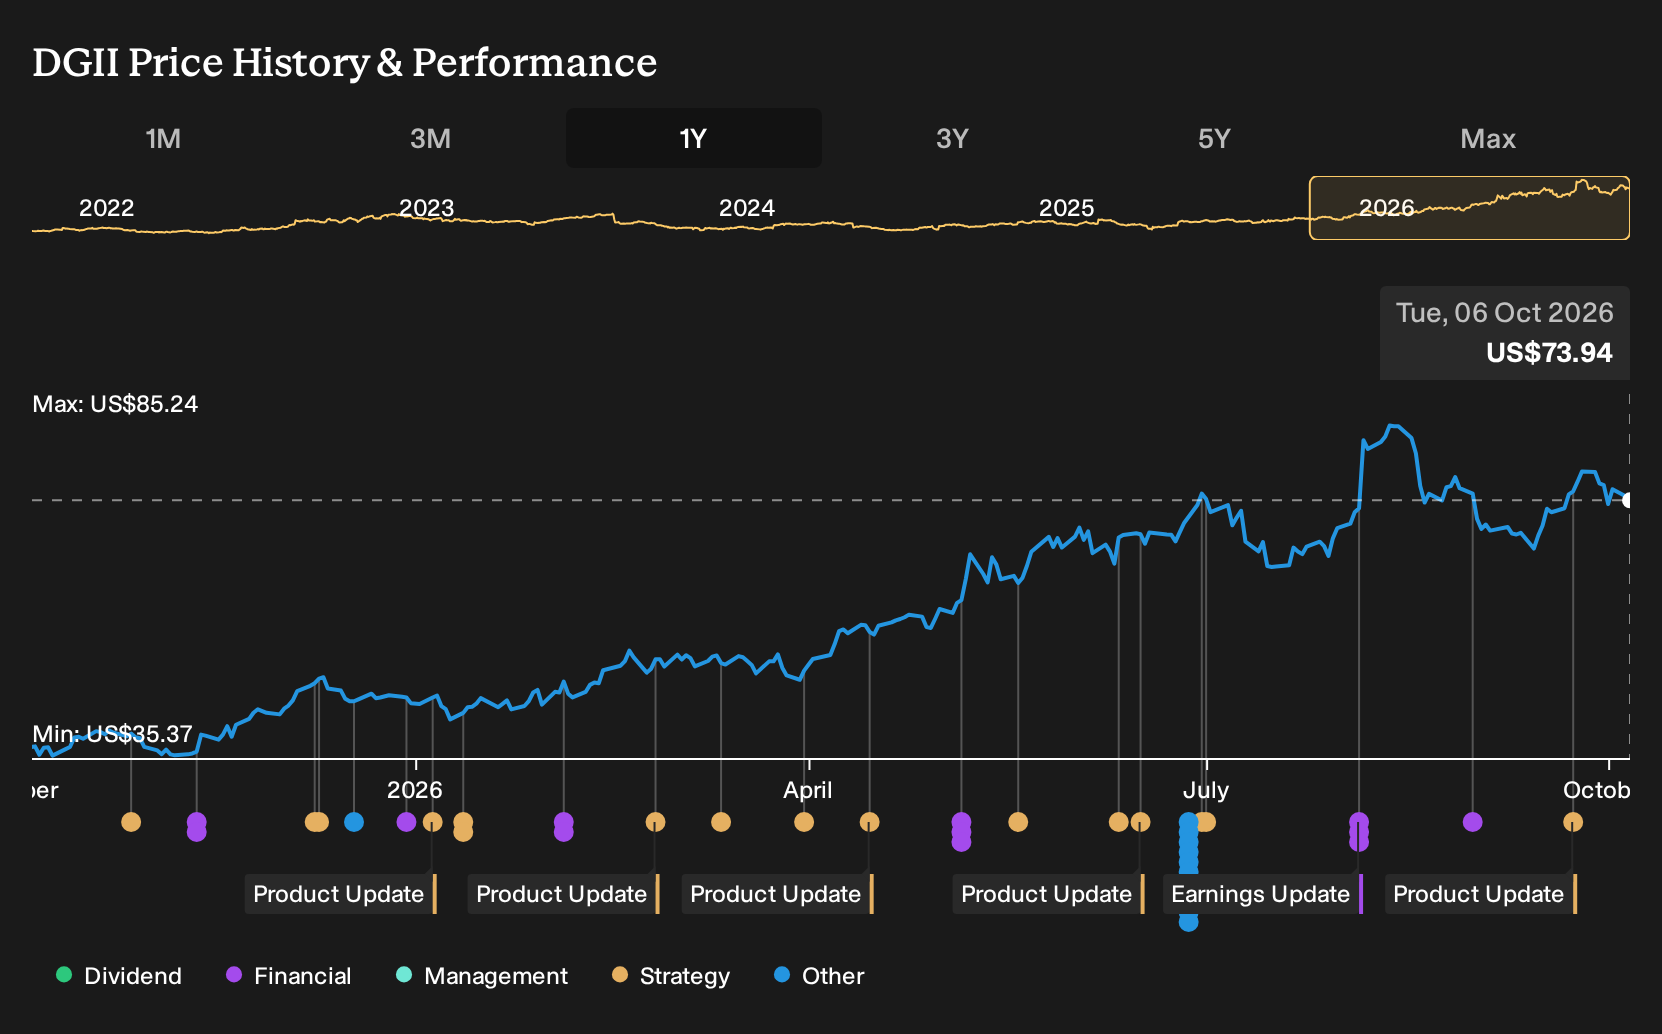Select the orange strategy dot under April tick
1662x1034 pixels.
[x=804, y=822]
